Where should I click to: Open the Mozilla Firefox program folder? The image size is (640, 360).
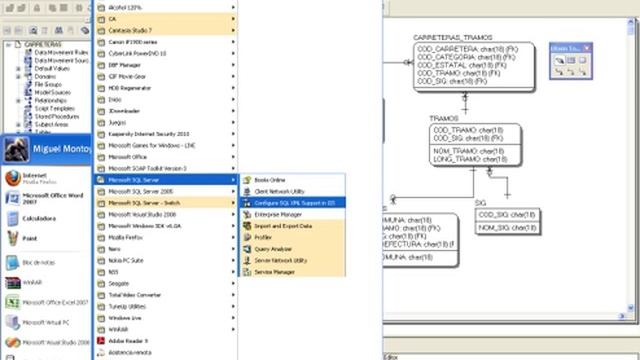(x=166, y=237)
